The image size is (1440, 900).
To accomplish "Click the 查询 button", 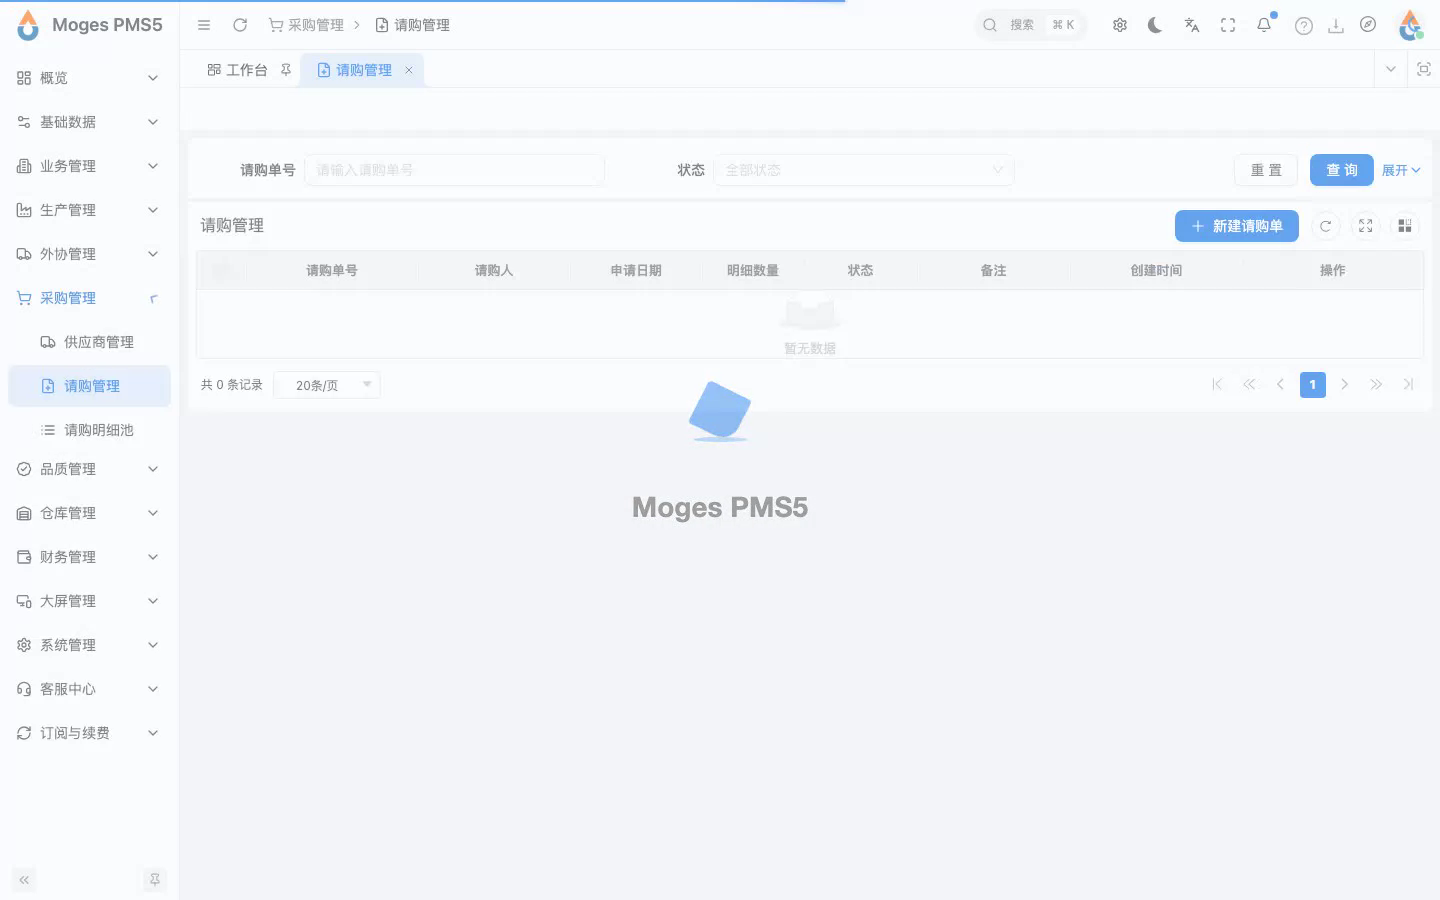I will tap(1342, 170).
